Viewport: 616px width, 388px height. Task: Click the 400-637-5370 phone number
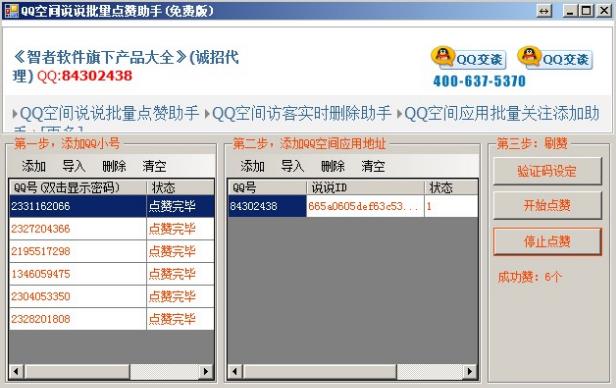click(479, 81)
